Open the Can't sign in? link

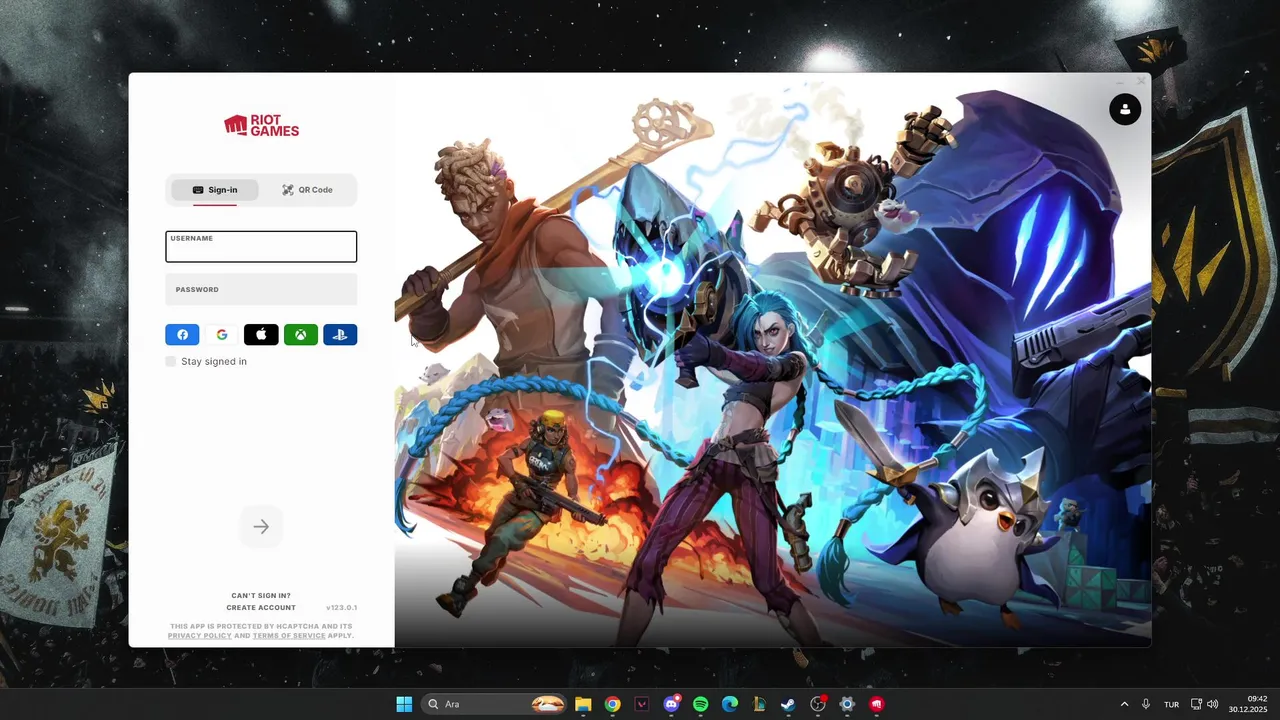point(261,596)
